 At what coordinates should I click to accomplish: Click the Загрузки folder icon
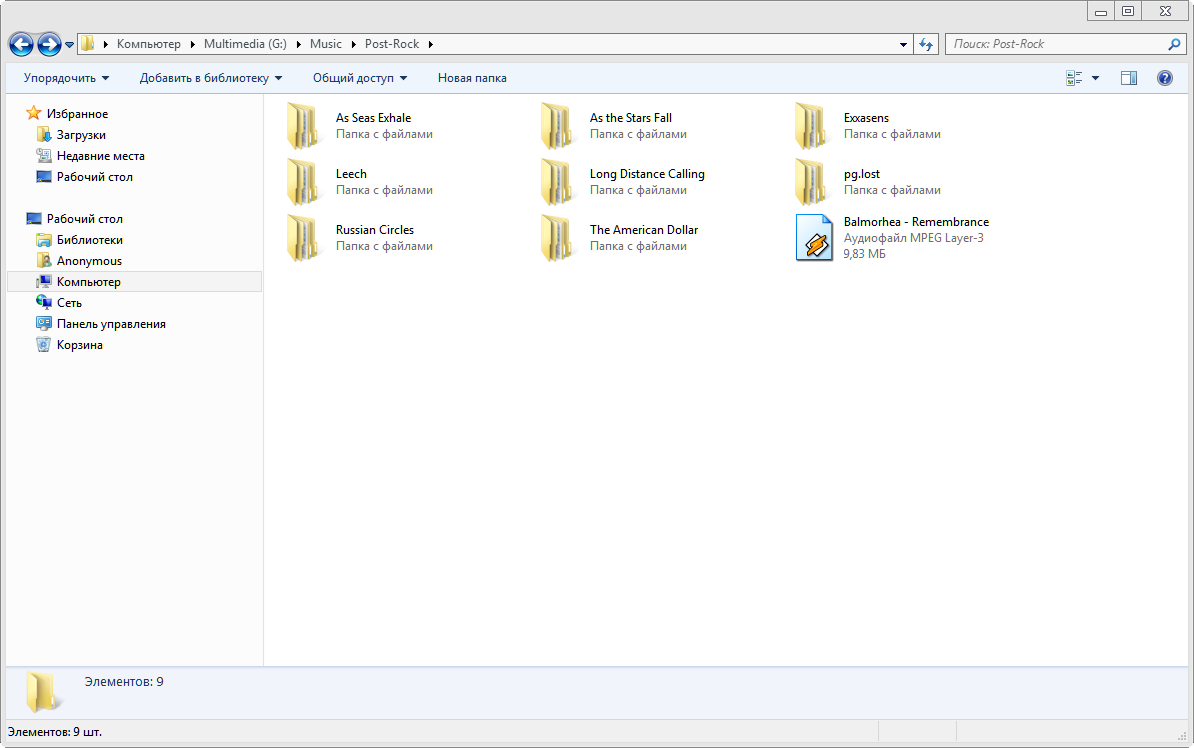point(44,135)
